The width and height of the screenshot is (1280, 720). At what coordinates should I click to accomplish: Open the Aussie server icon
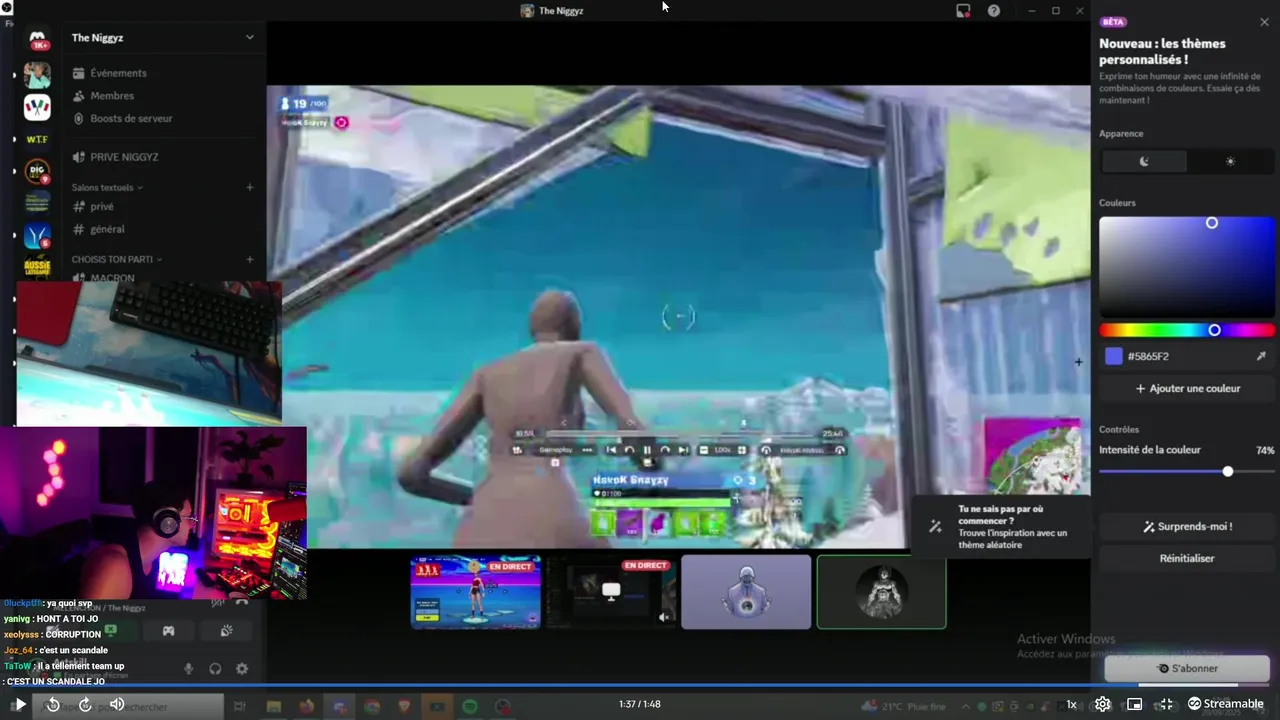click(37, 267)
